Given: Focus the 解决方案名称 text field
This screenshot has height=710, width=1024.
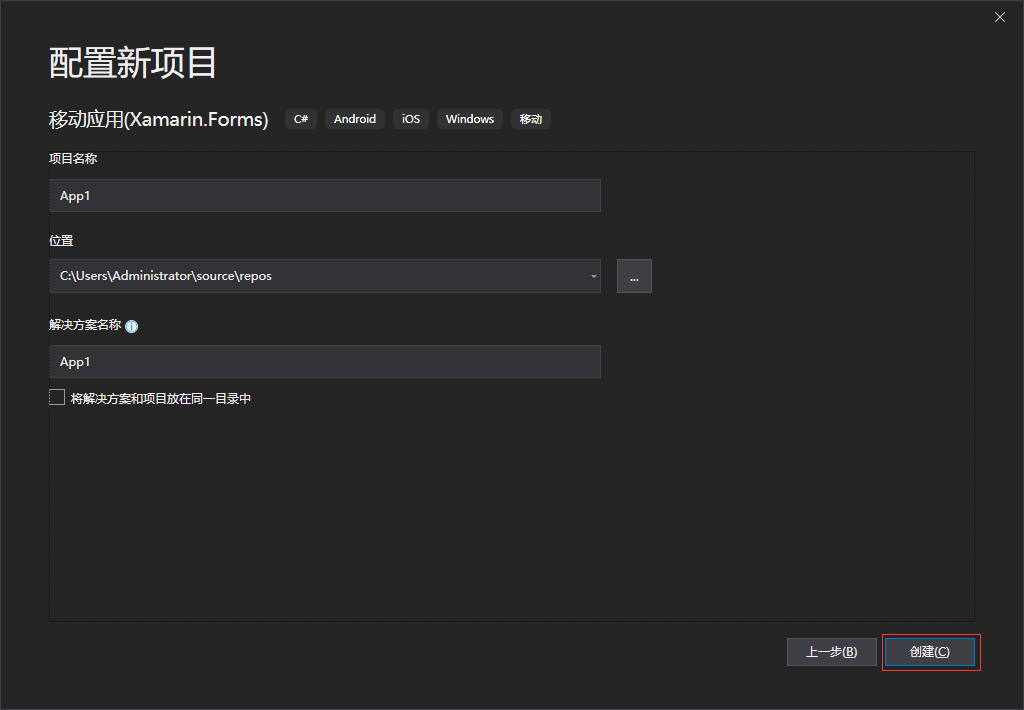Looking at the screenshot, I should pyautogui.click(x=324, y=362).
